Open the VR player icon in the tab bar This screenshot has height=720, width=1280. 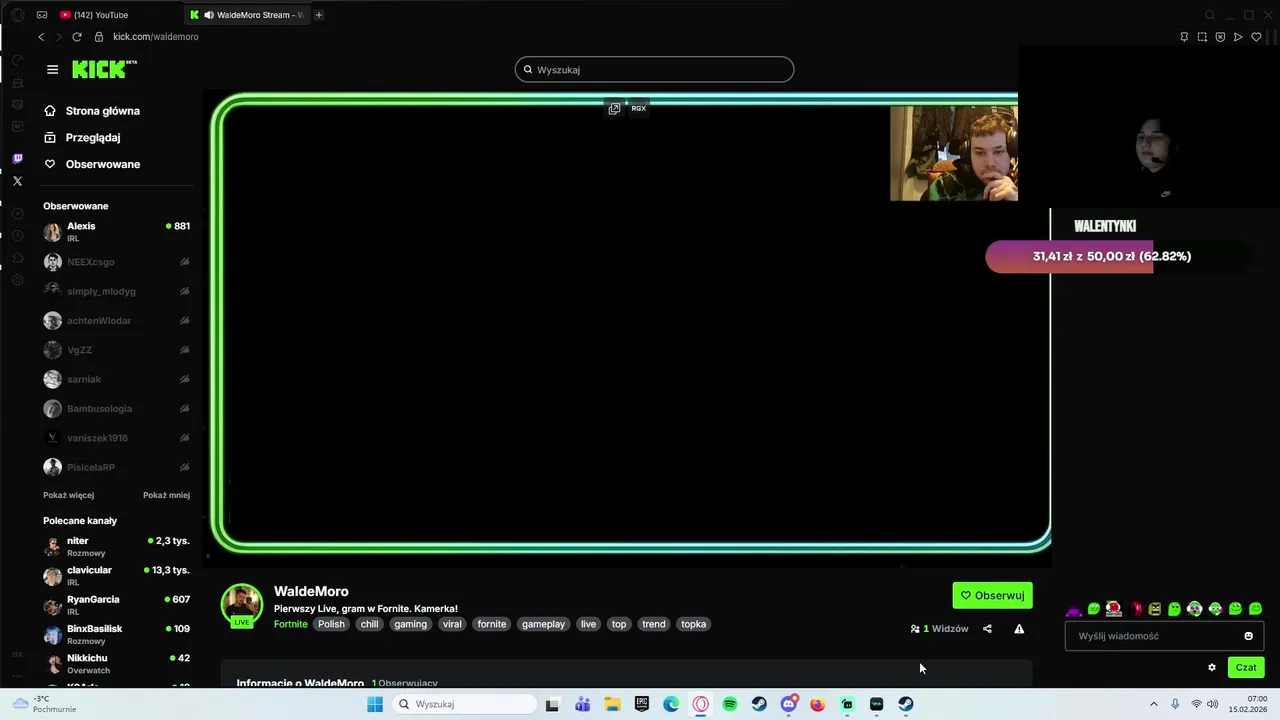click(x=42, y=15)
